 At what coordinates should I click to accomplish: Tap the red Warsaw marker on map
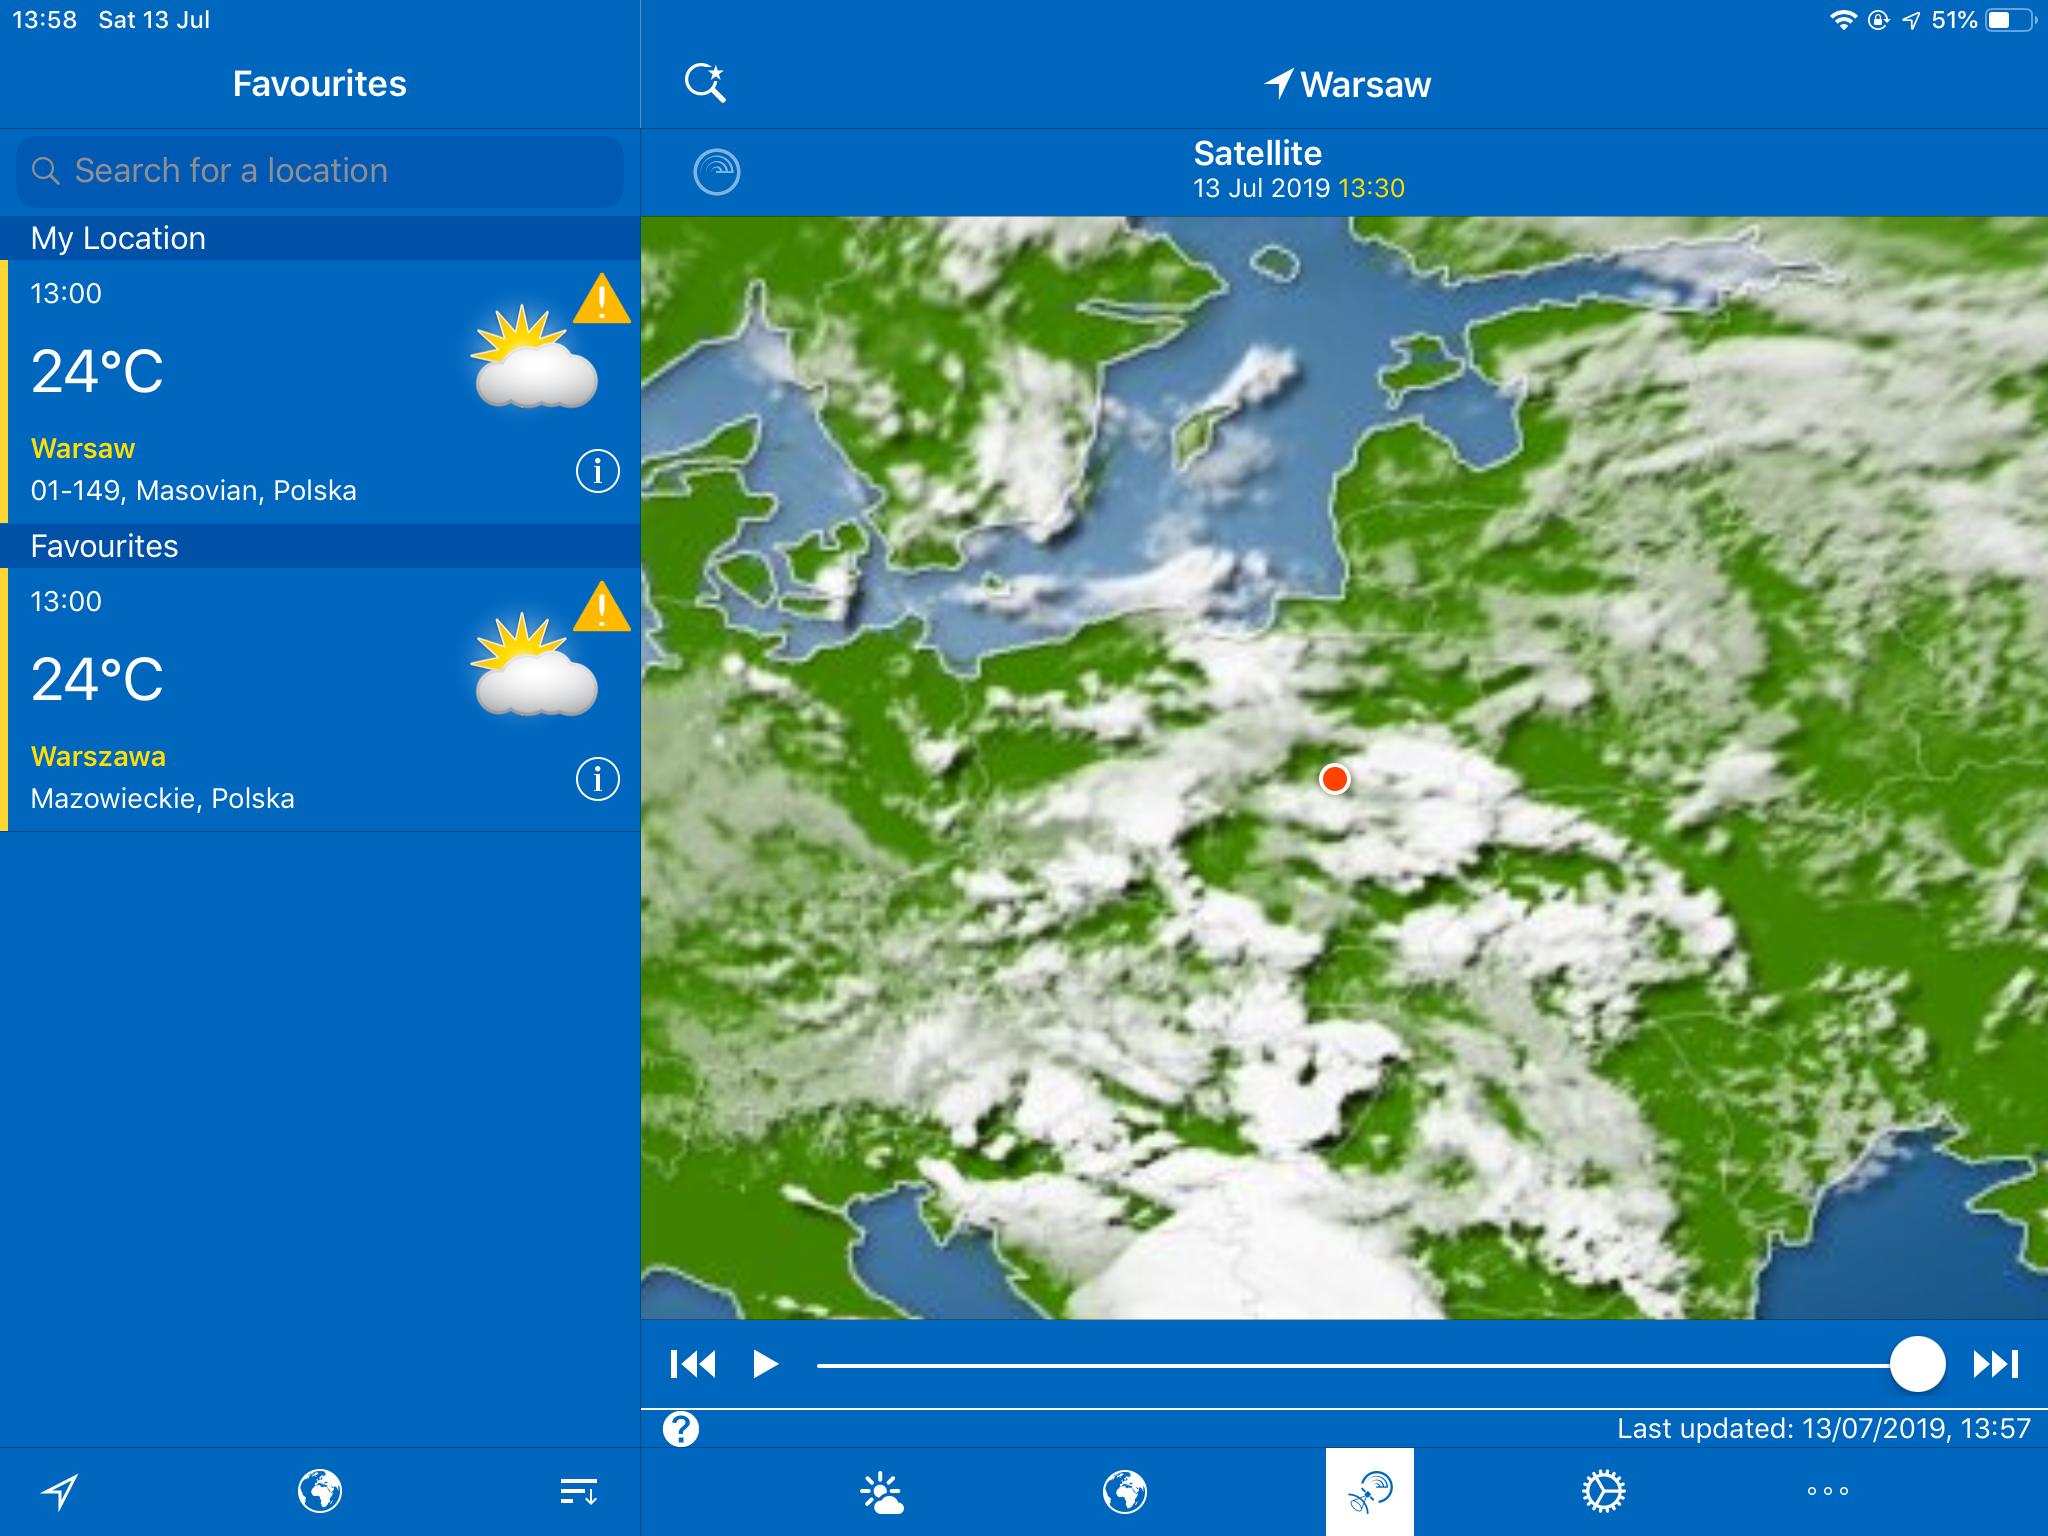pos(1335,779)
